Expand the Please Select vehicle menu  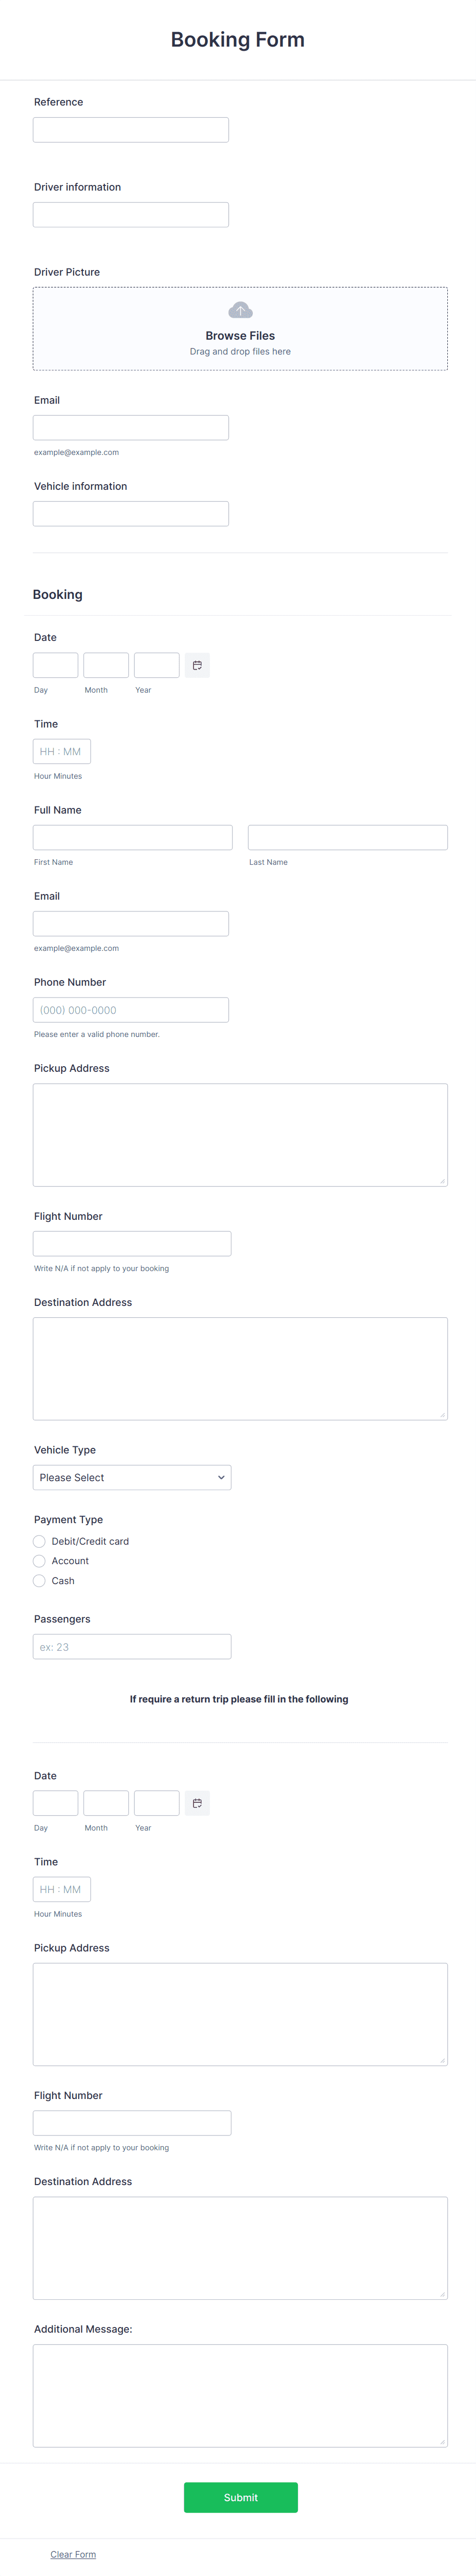point(131,1477)
